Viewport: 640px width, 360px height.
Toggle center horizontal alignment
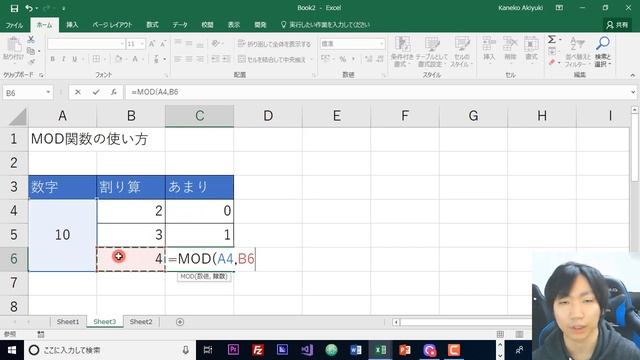point(189,59)
